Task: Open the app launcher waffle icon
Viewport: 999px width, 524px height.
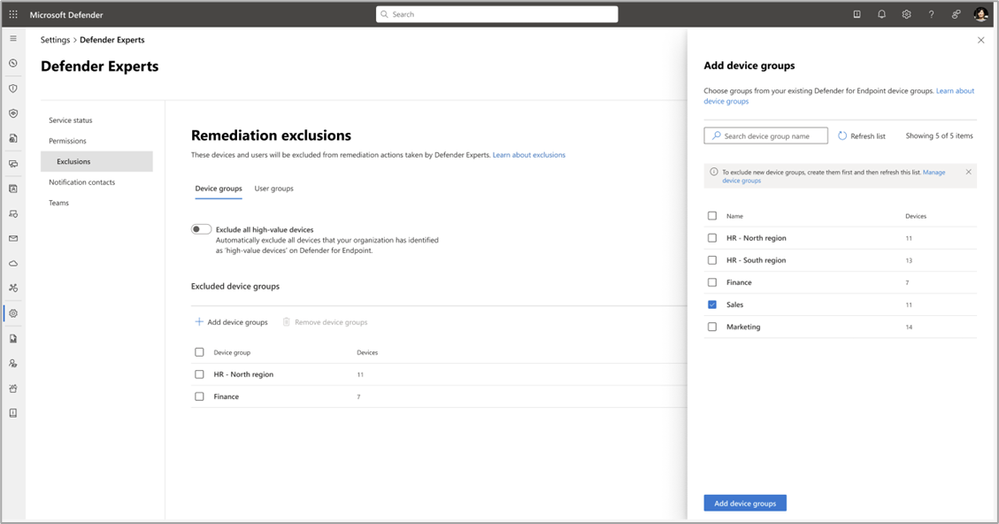Action: (13, 14)
